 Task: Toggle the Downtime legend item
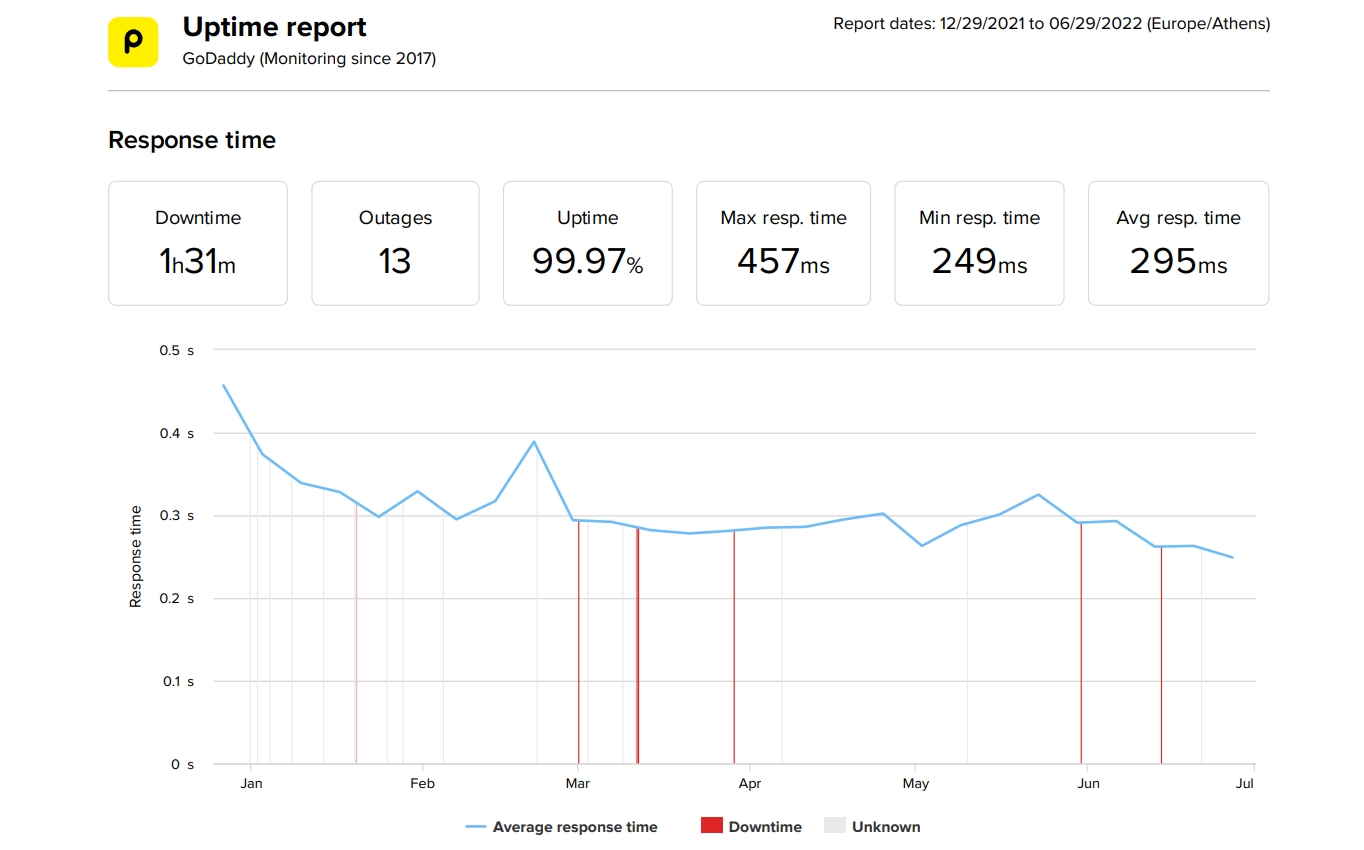coord(751,827)
